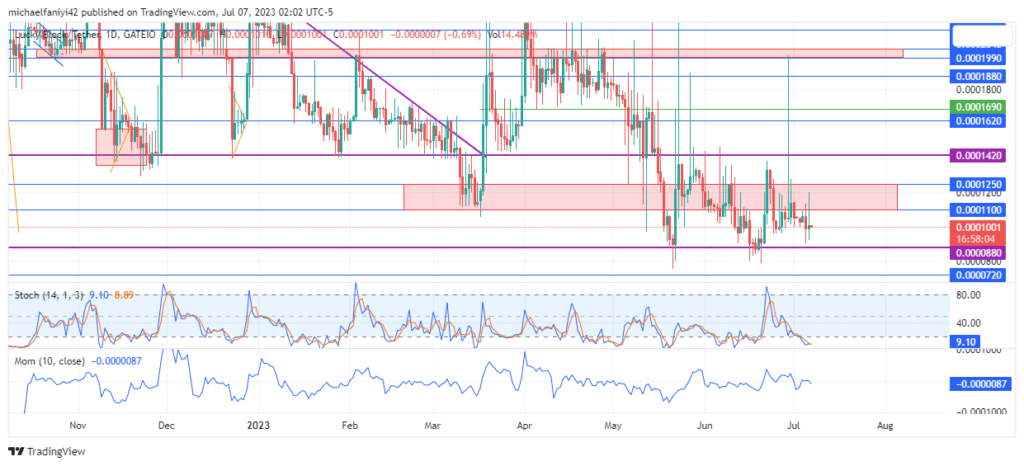Click the Mom (10, close) indicator label
The width and height of the screenshot is (1024, 466).
click(51, 360)
